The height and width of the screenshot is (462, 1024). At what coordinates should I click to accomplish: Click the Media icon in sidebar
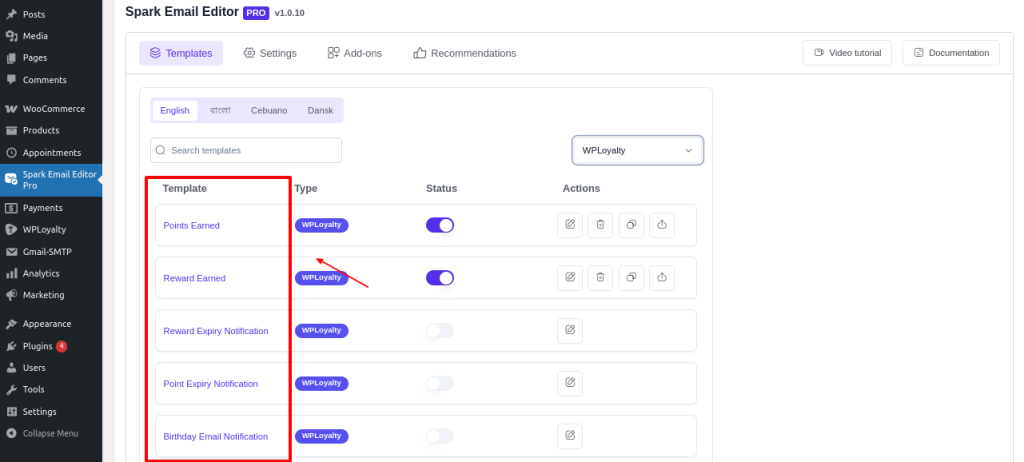click(x=11, y=36)
